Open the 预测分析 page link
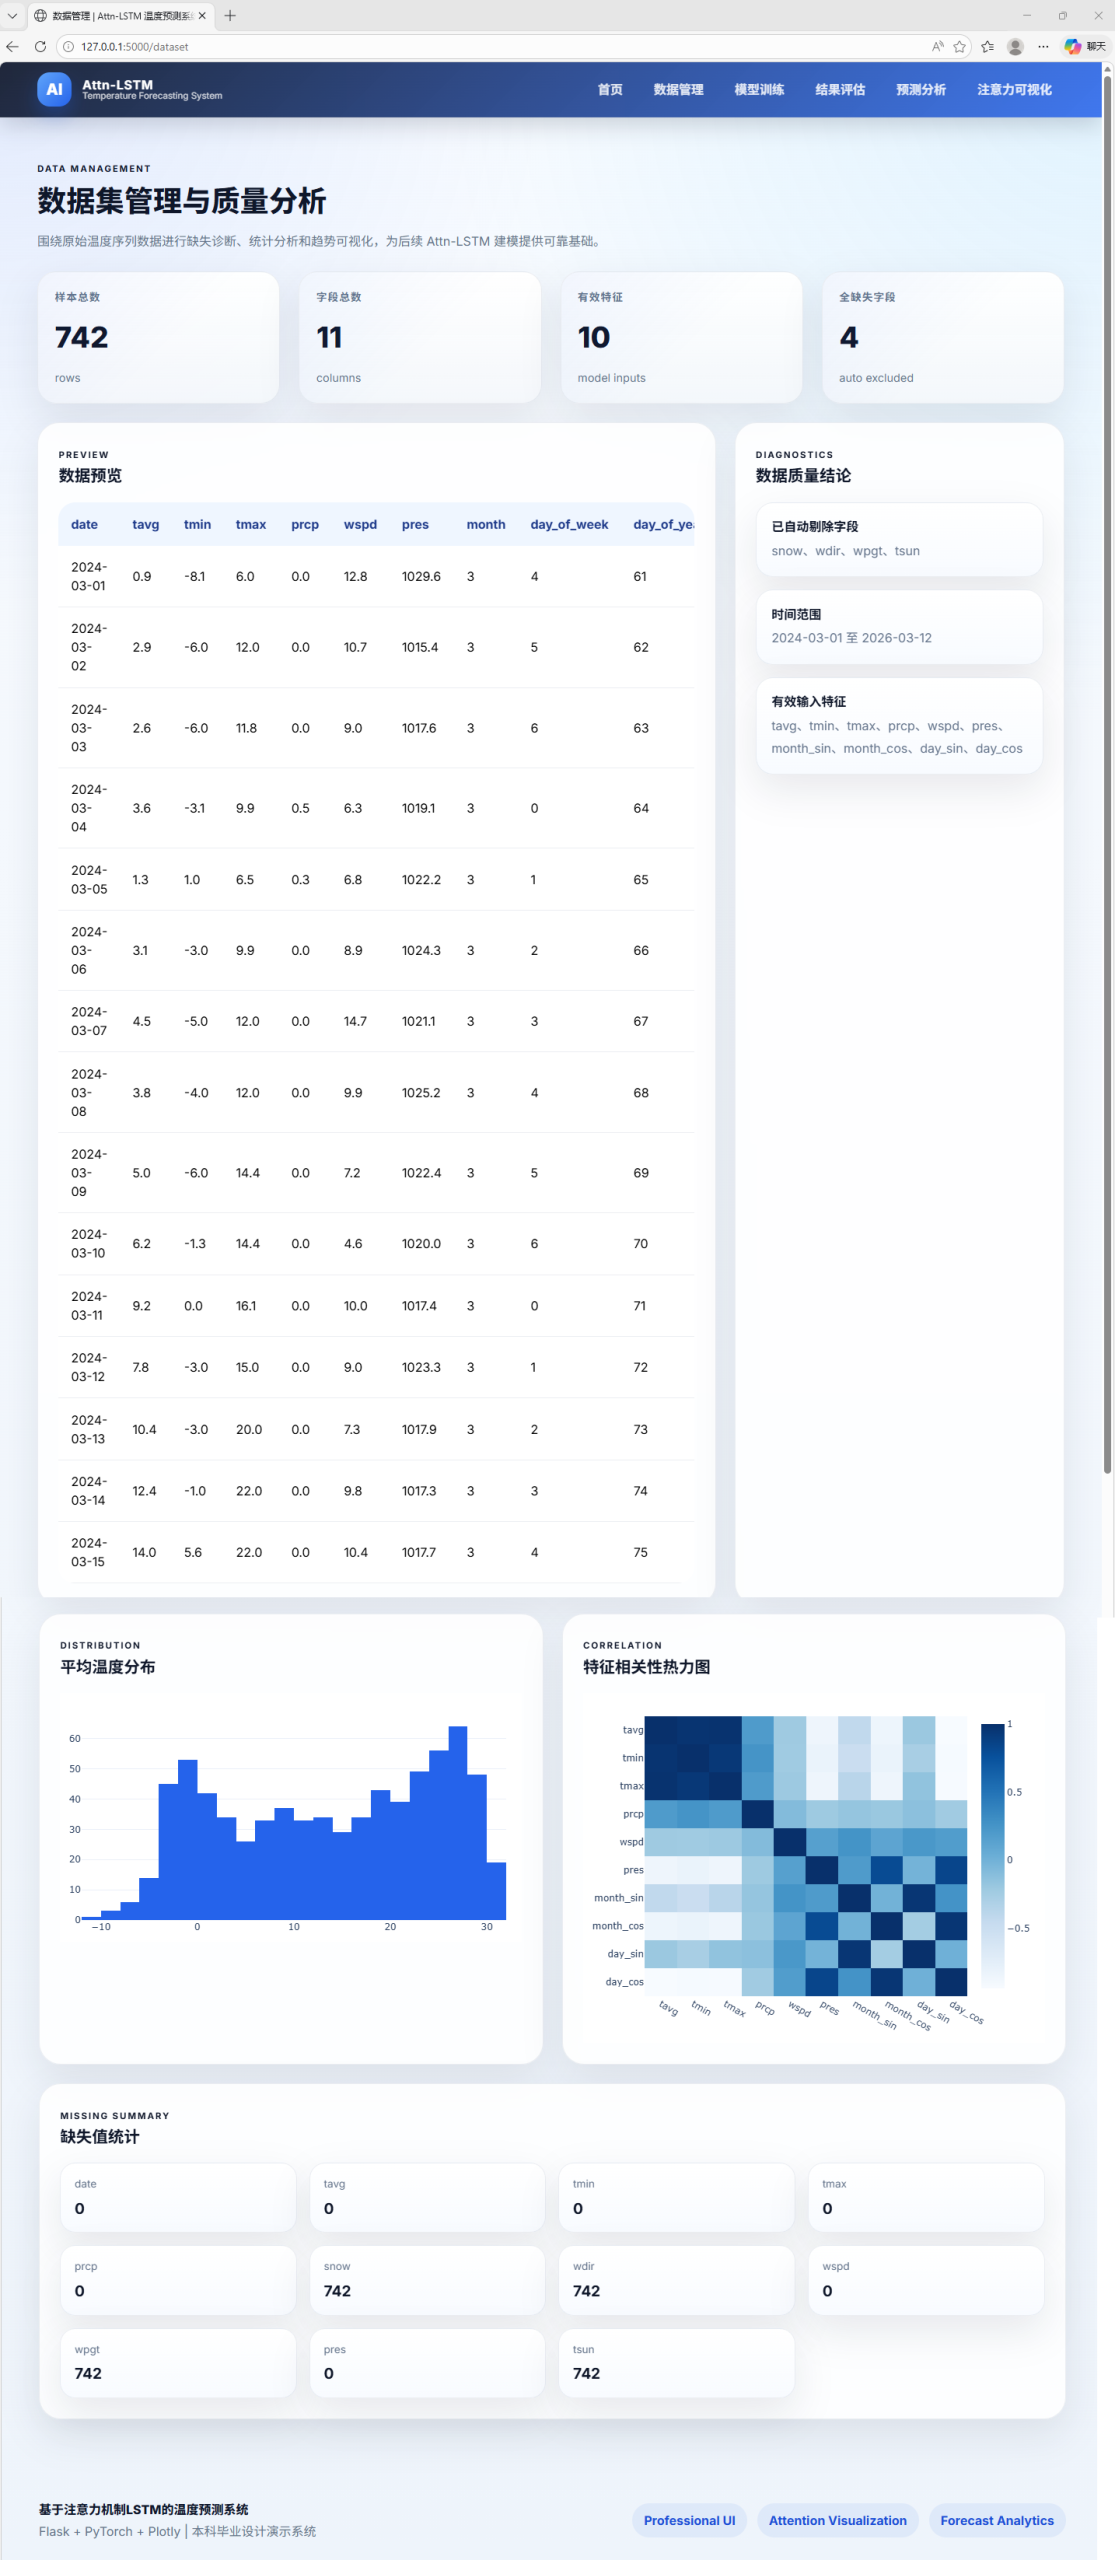1115x2560 pixels. click(921, 90)
